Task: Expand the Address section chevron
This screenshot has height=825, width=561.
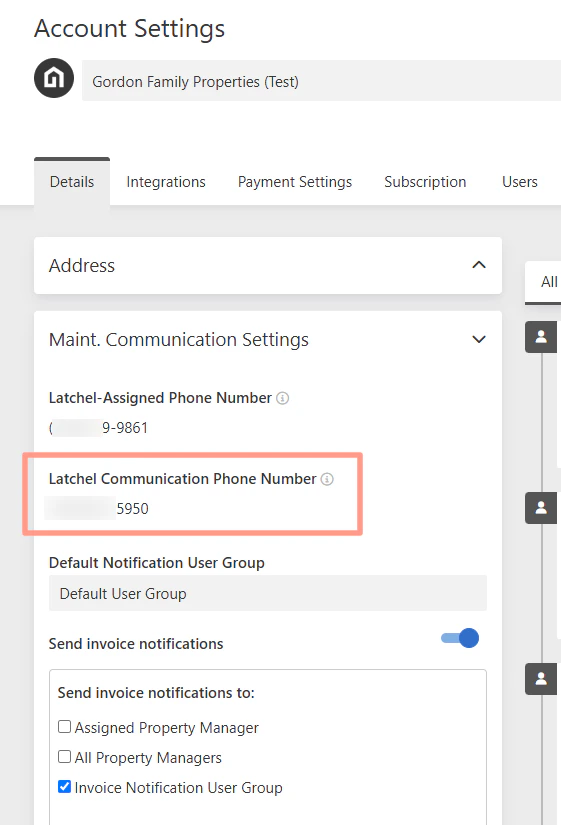Action: [479, 265]
